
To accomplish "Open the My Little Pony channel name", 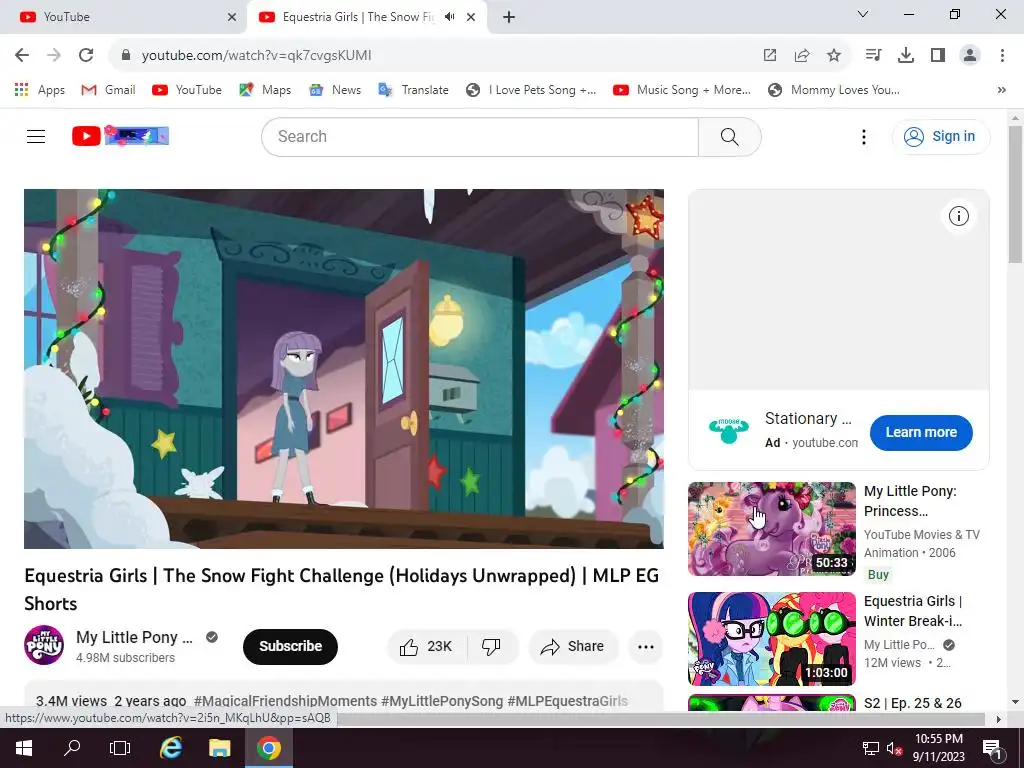I will coord(135,637).
